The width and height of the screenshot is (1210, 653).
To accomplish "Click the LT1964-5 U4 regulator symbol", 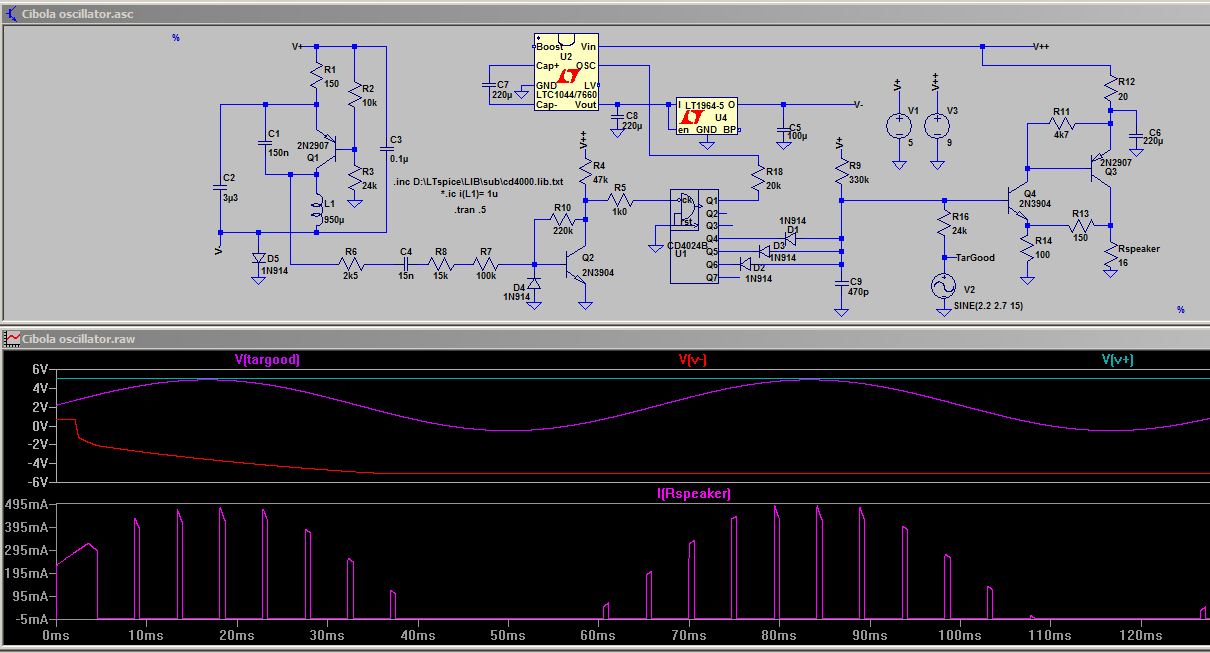I will [x=706, y=117].
